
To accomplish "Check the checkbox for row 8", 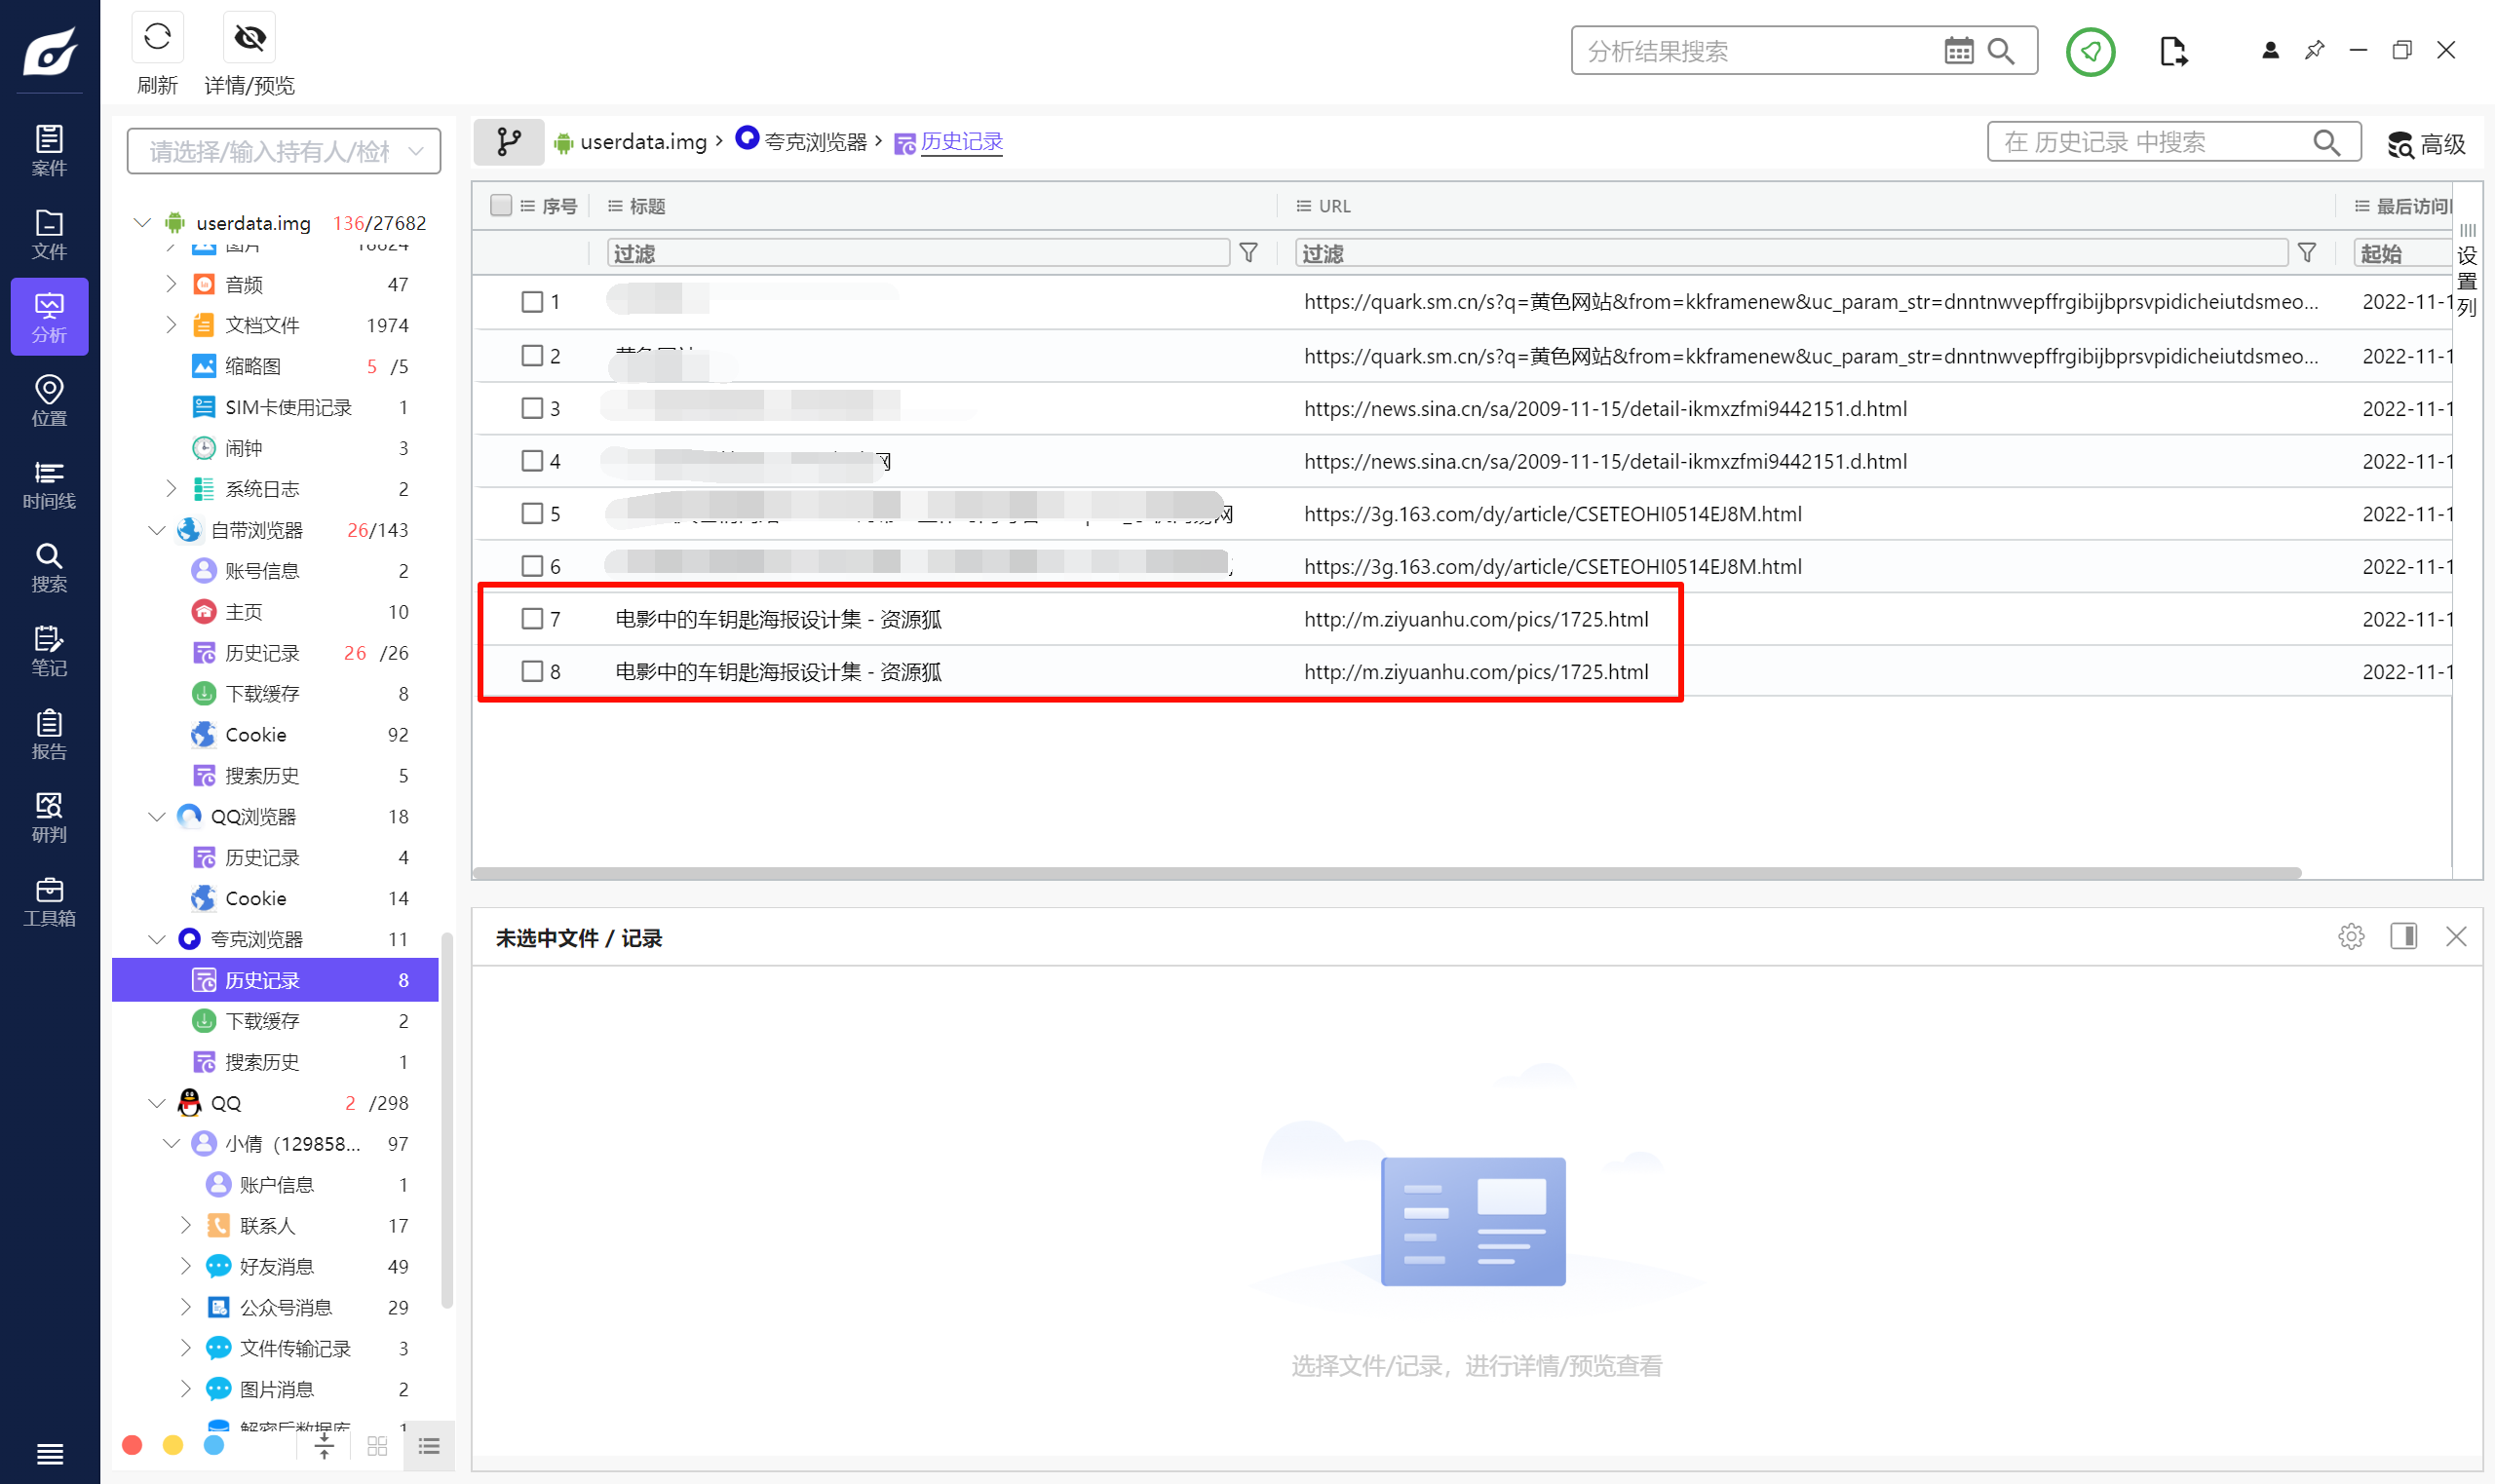I will click(x=532, y=672).
